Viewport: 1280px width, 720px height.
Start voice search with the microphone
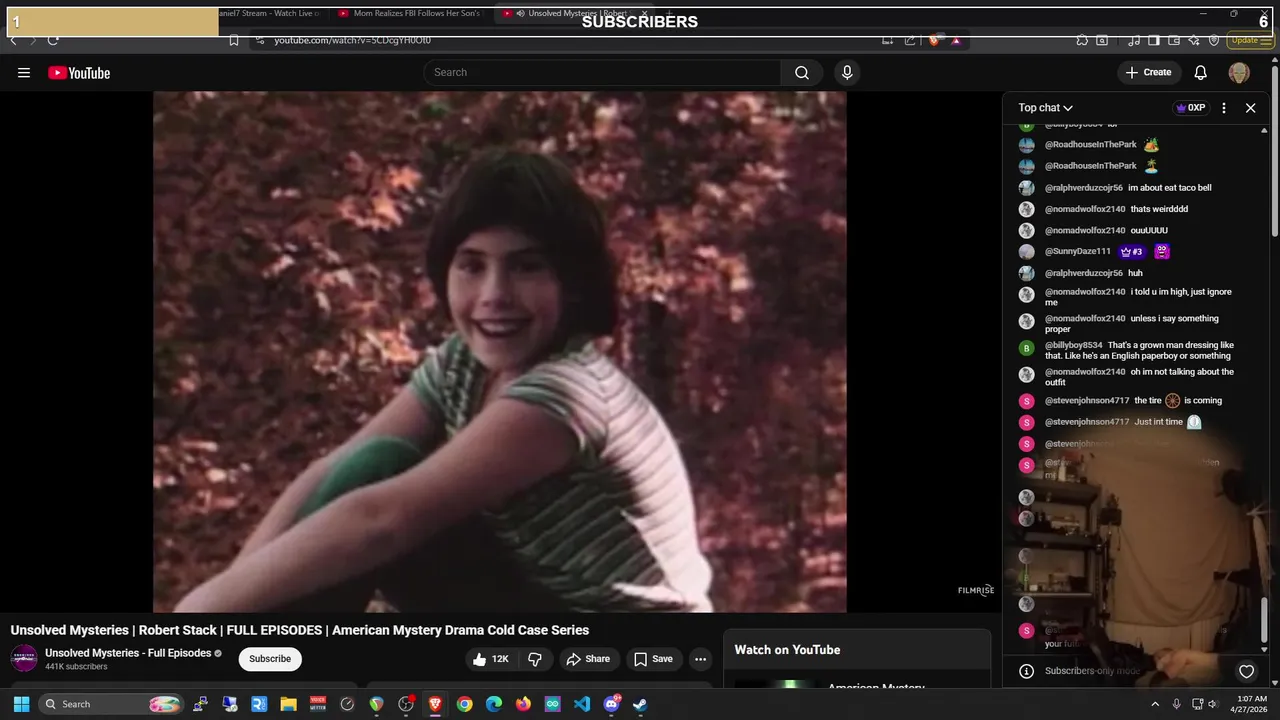[847, 72]
